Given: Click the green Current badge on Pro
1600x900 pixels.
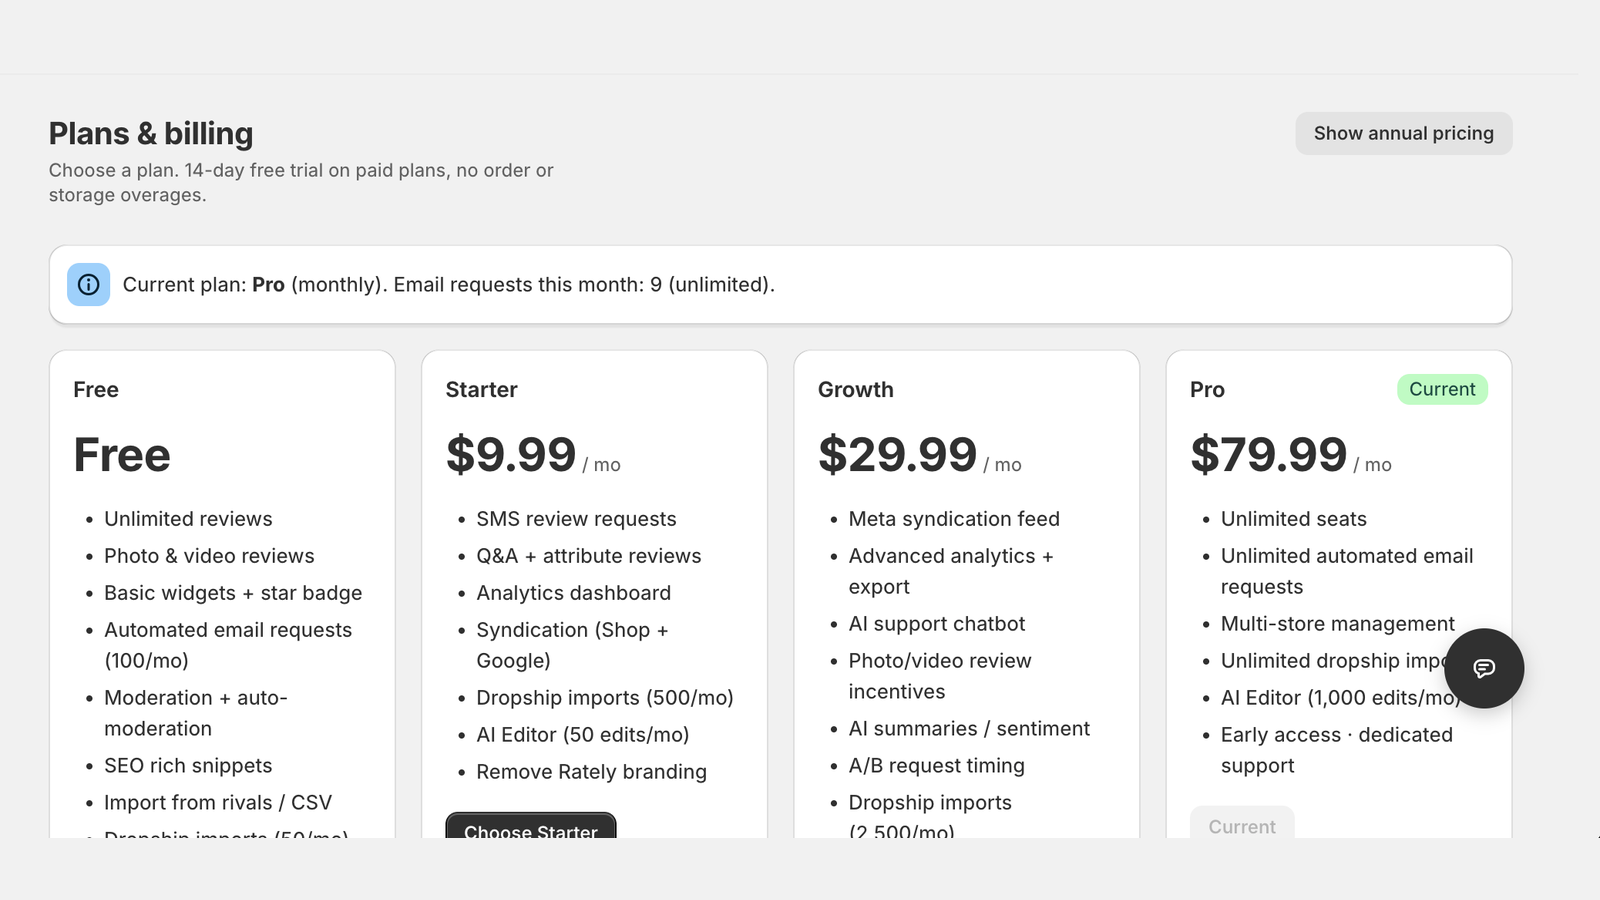Looking at the screenshot, I should (1442, 390).
